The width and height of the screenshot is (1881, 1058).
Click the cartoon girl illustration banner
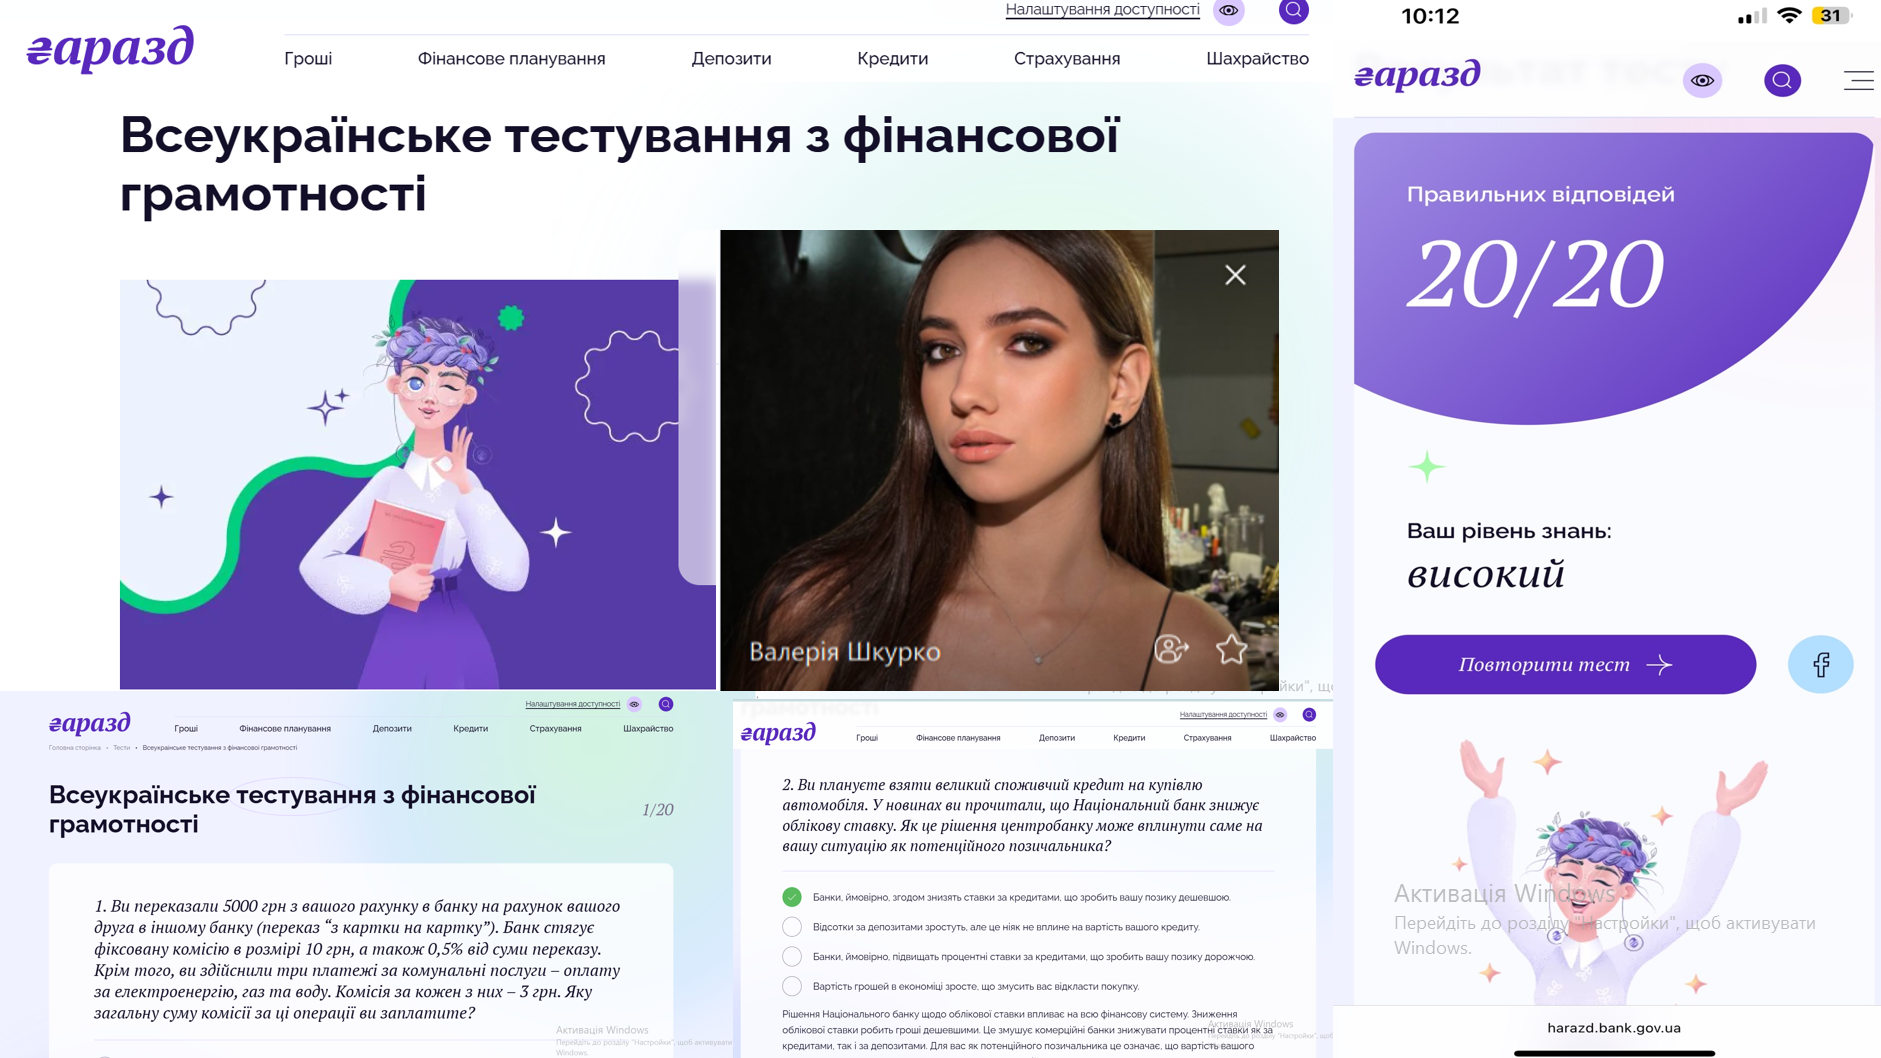pos(417,484)
